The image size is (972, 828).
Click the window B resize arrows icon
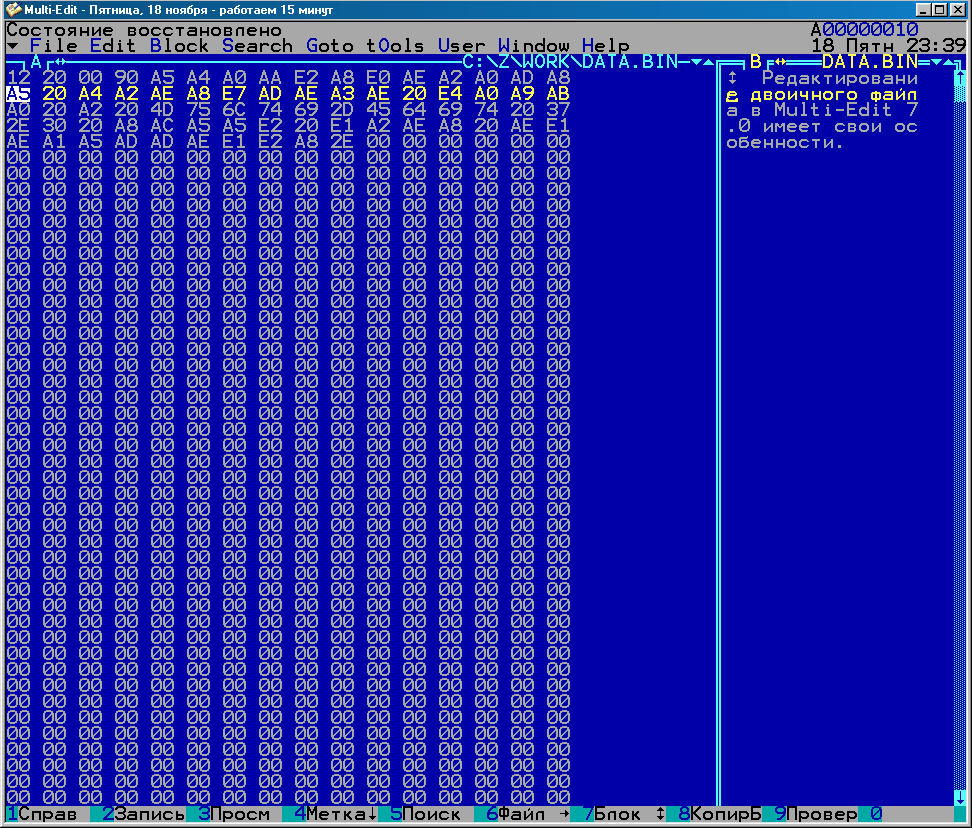point(781,62)
